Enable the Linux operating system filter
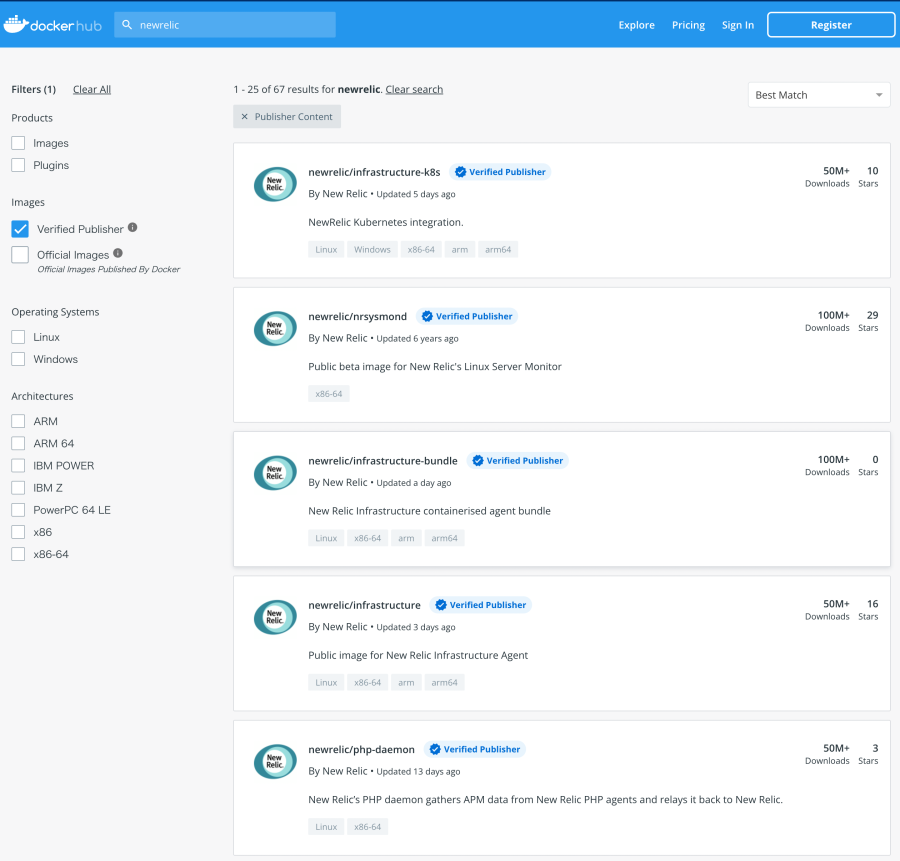The image size is (900, 861). pos(17,337)
